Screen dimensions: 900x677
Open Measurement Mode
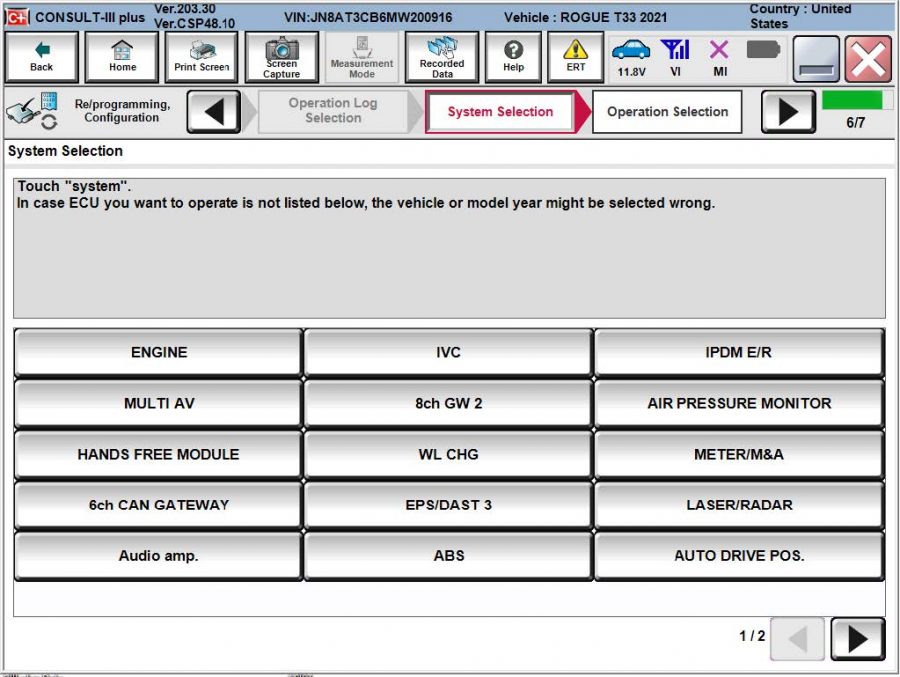(361, 56)
